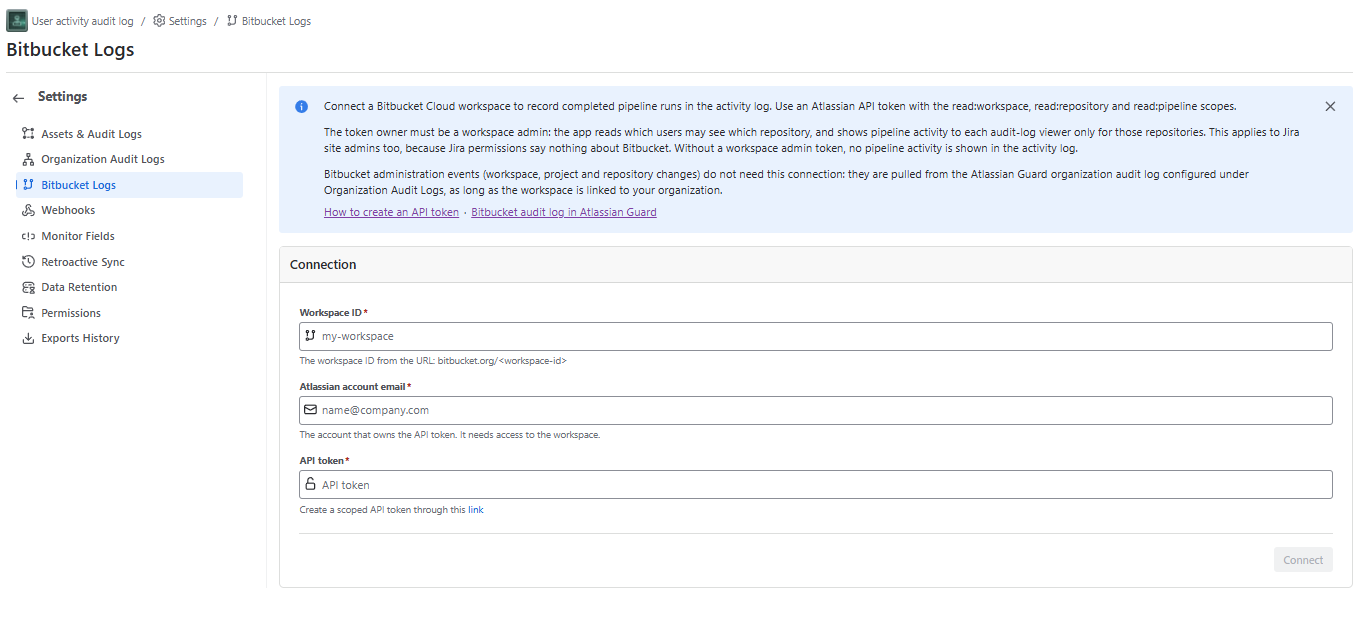
Task: Click the Monitor Fields sidebar icon
Action: (28, 236)
